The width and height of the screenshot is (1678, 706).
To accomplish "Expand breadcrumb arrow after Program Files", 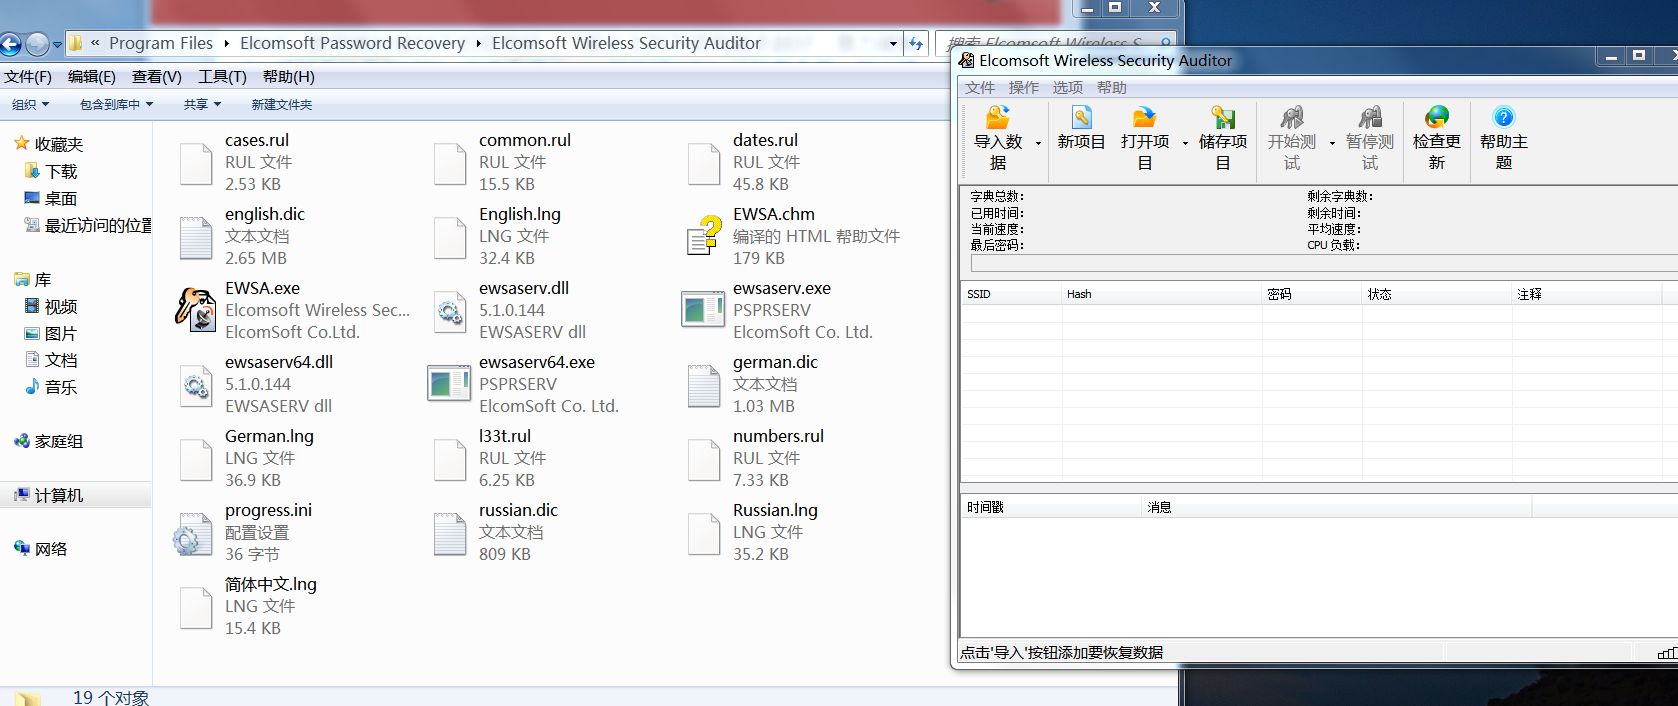I will tap(227, 43).
